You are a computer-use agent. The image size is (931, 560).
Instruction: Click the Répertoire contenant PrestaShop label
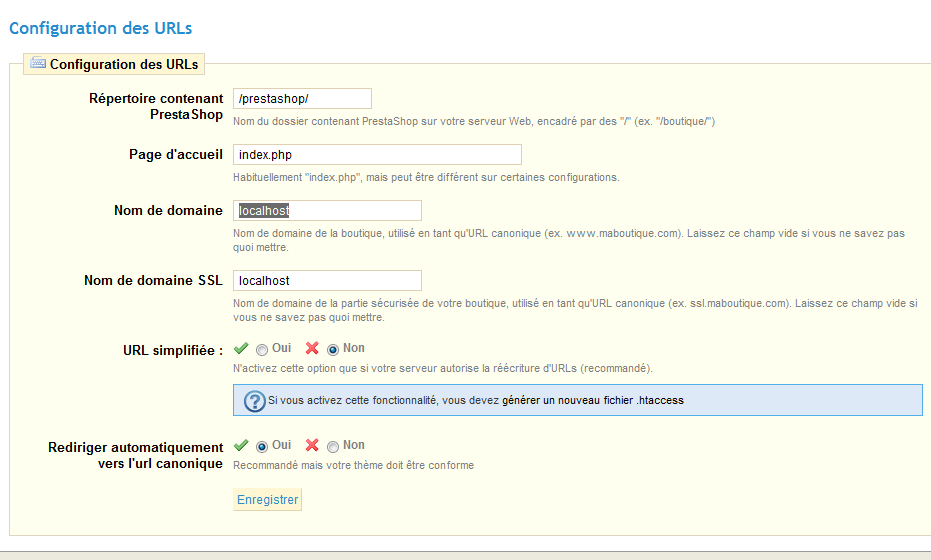(156, 106)
